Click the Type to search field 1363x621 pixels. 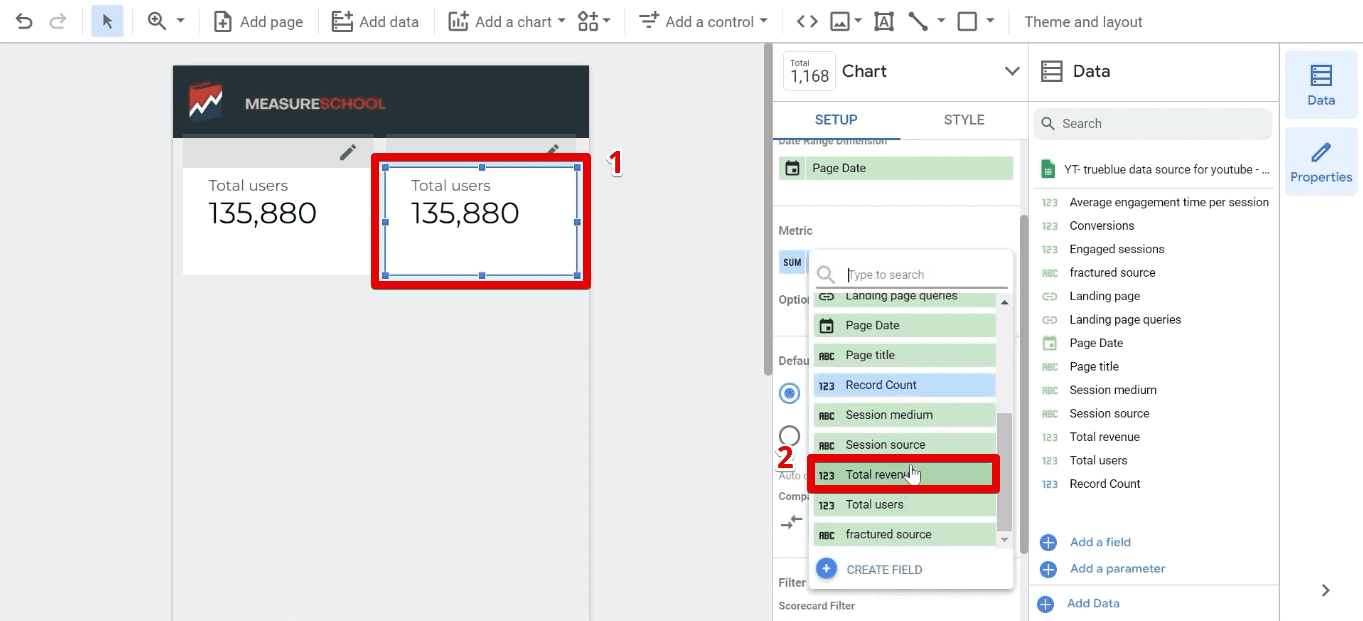tap(920, 275)
